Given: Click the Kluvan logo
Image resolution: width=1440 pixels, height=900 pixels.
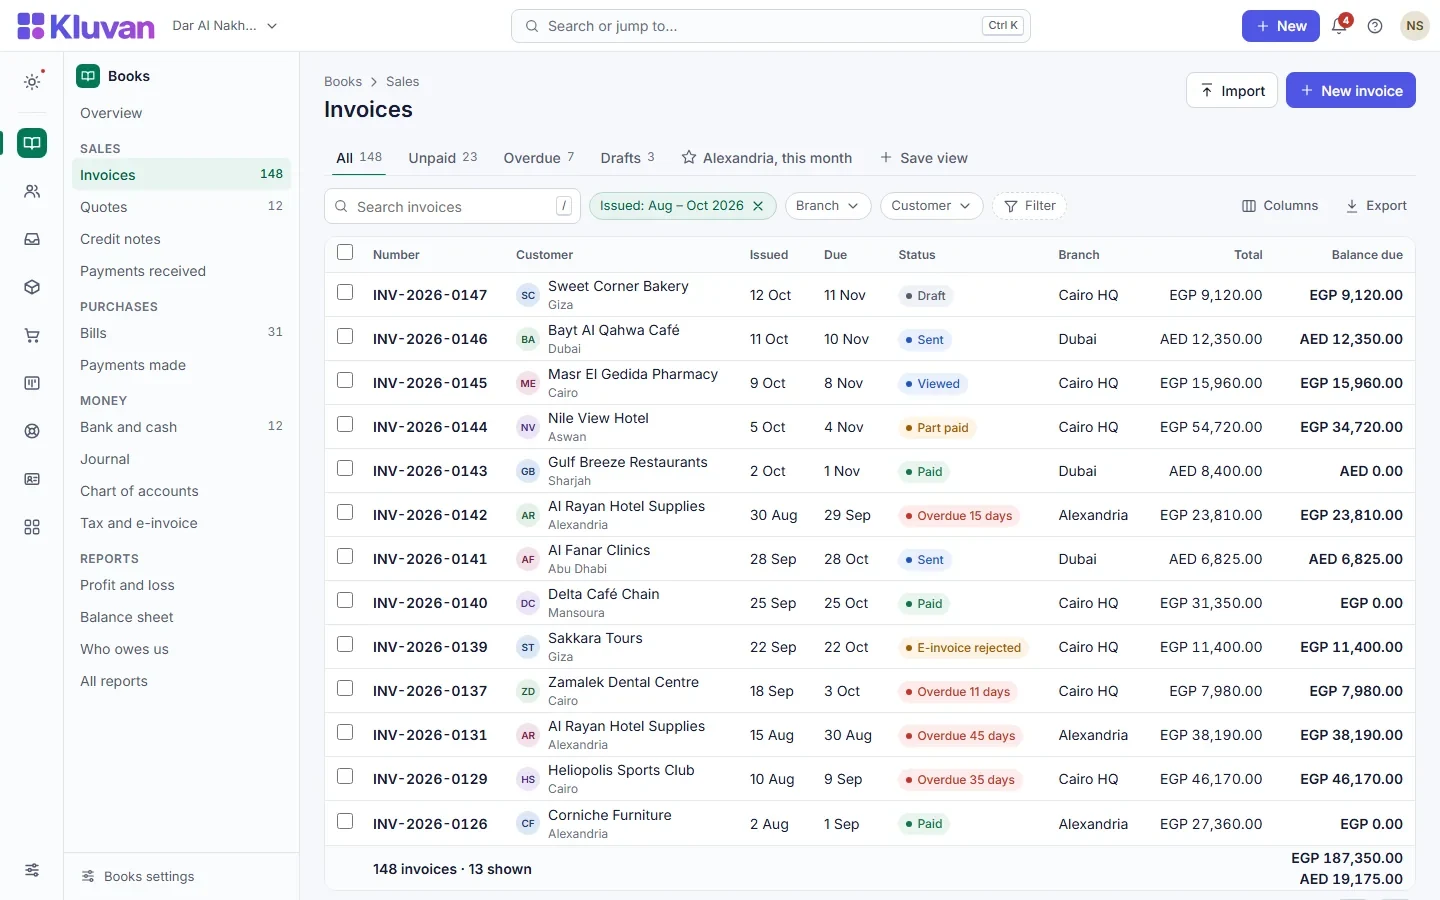Looking at the screenshot, I should [x=86, y=26].
